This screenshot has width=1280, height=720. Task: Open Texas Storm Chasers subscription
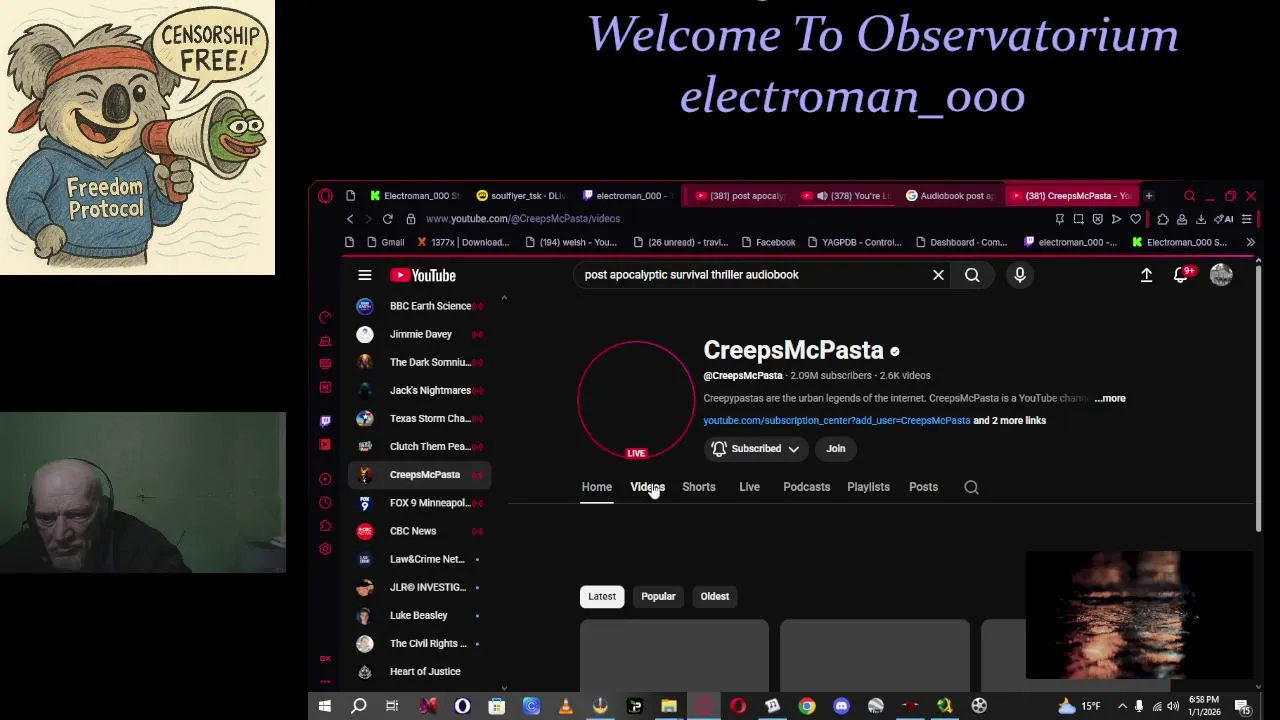pos(420,418)
